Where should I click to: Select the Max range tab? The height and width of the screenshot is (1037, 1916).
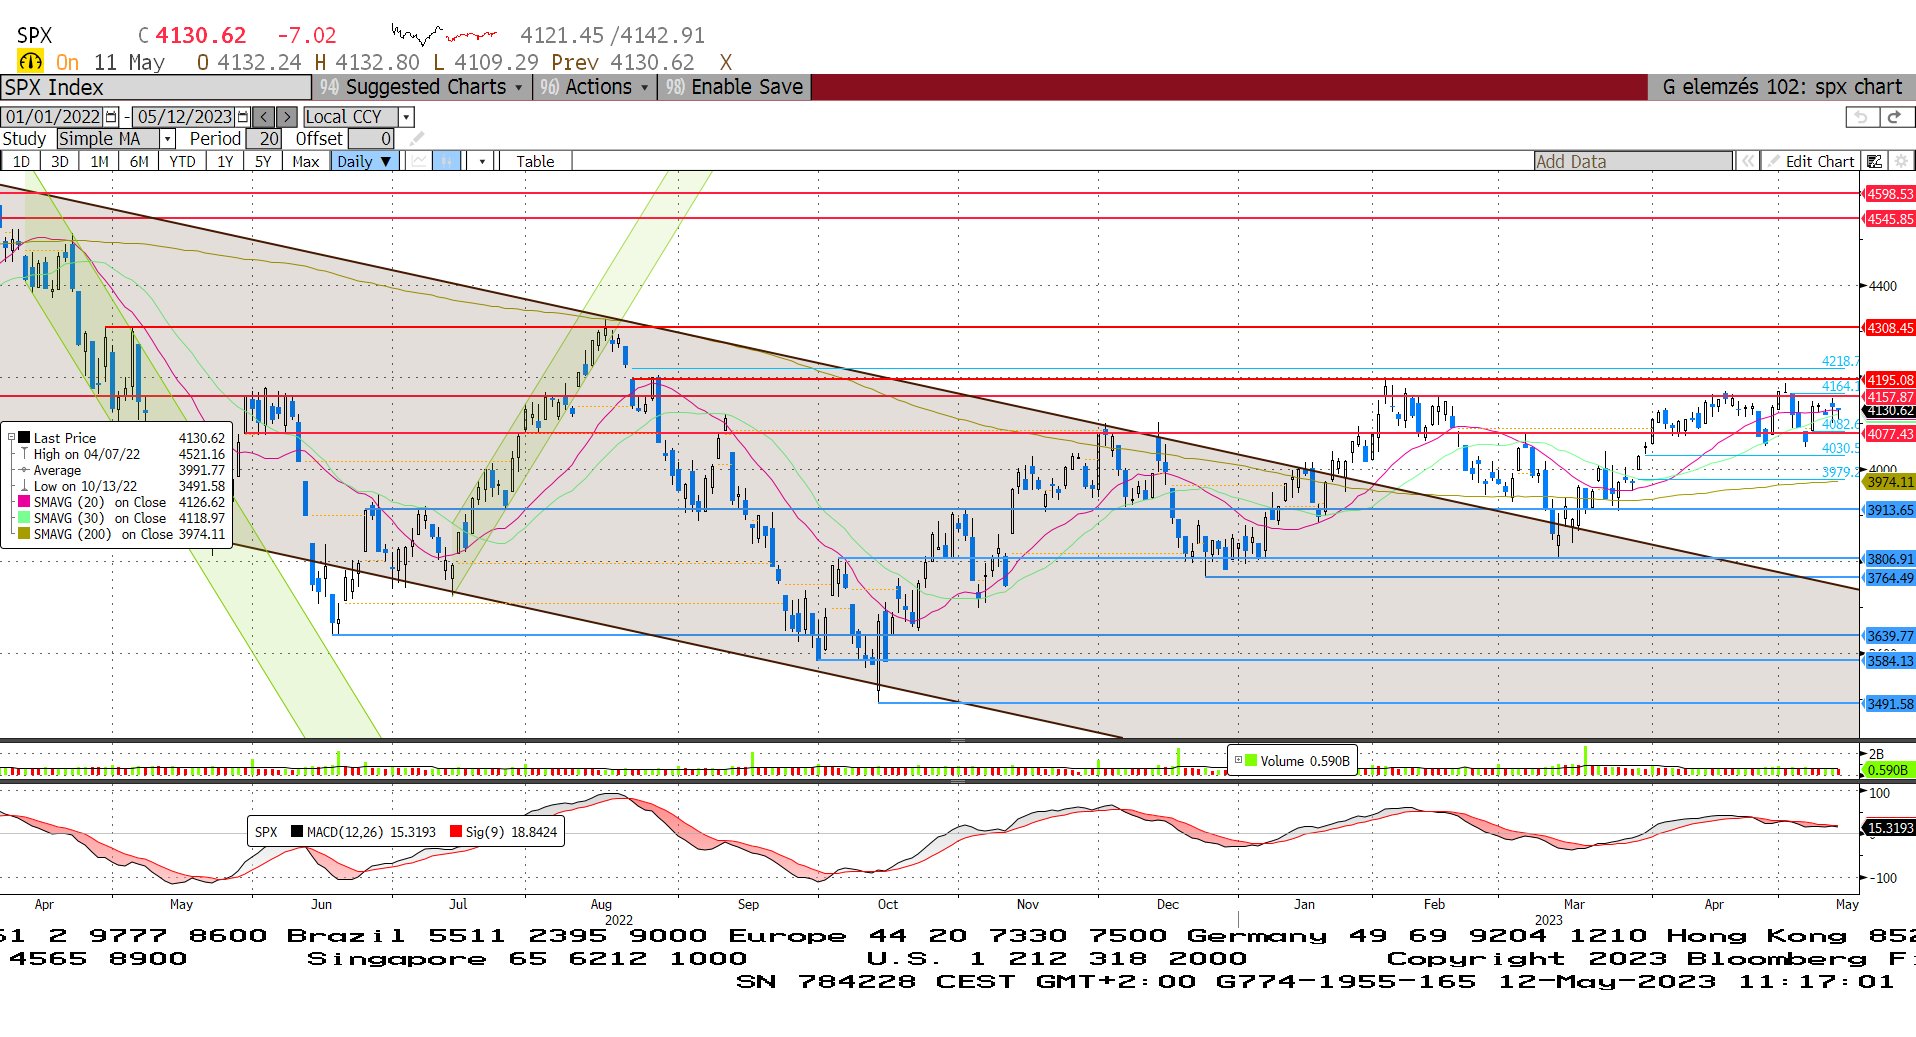click(306, 161)
